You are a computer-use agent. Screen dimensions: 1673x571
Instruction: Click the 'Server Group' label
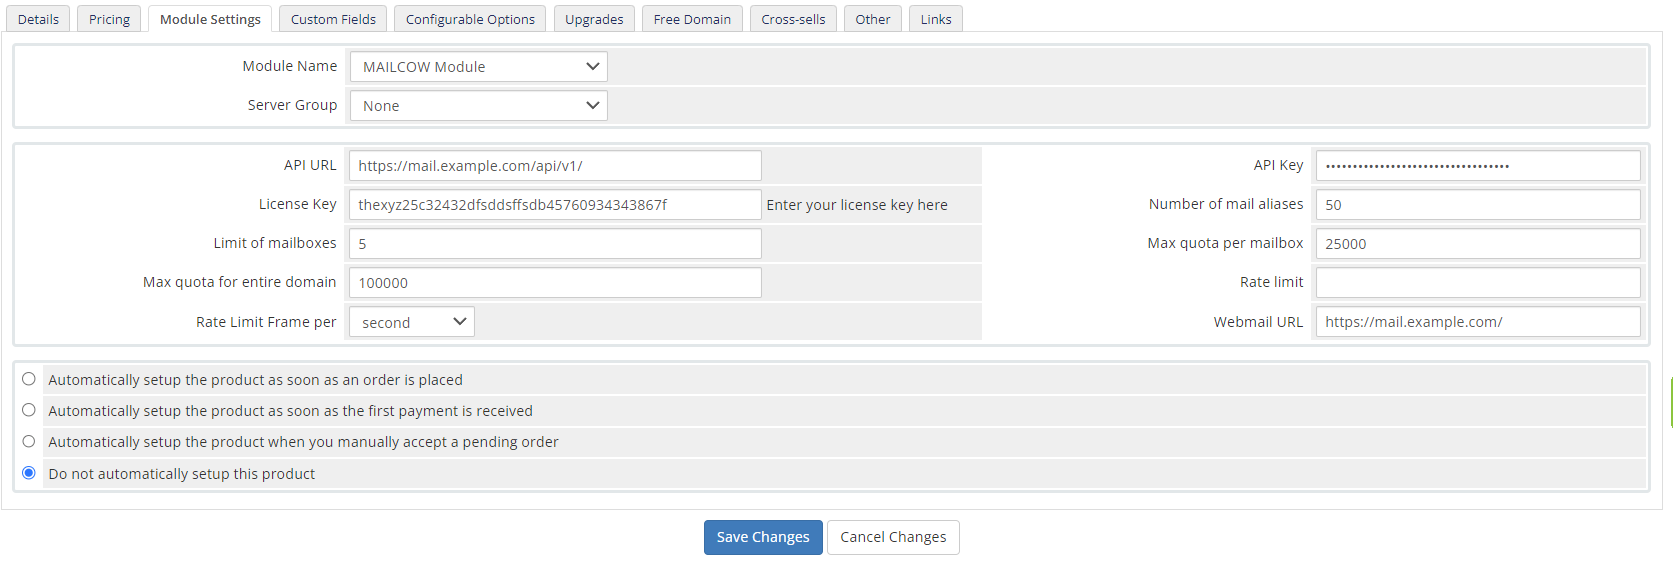(292, 105)
